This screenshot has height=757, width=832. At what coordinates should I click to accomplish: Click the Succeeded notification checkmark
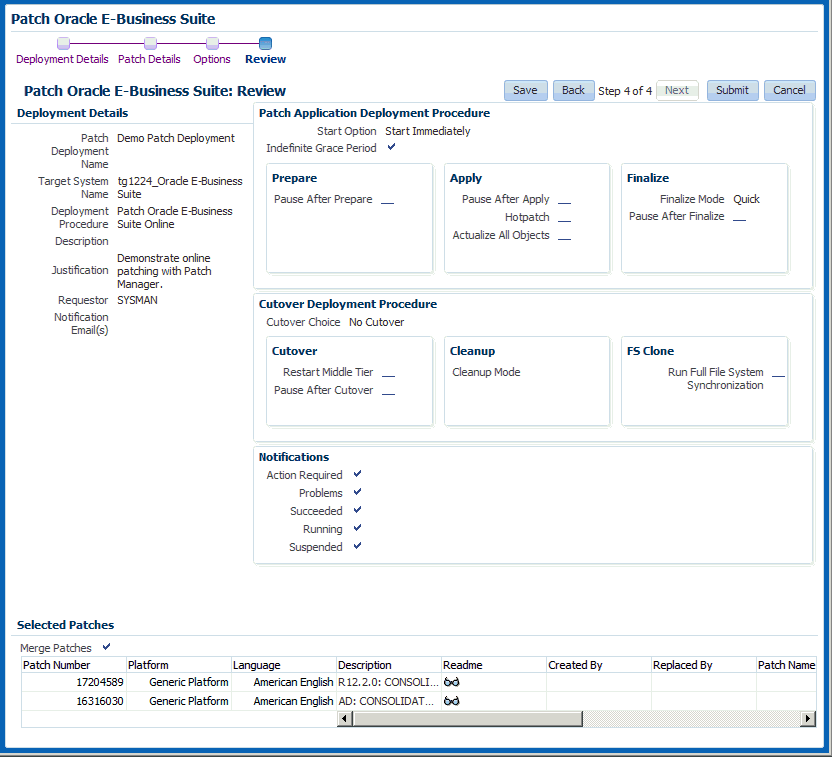pyautogui.click(x=358, y=510)
